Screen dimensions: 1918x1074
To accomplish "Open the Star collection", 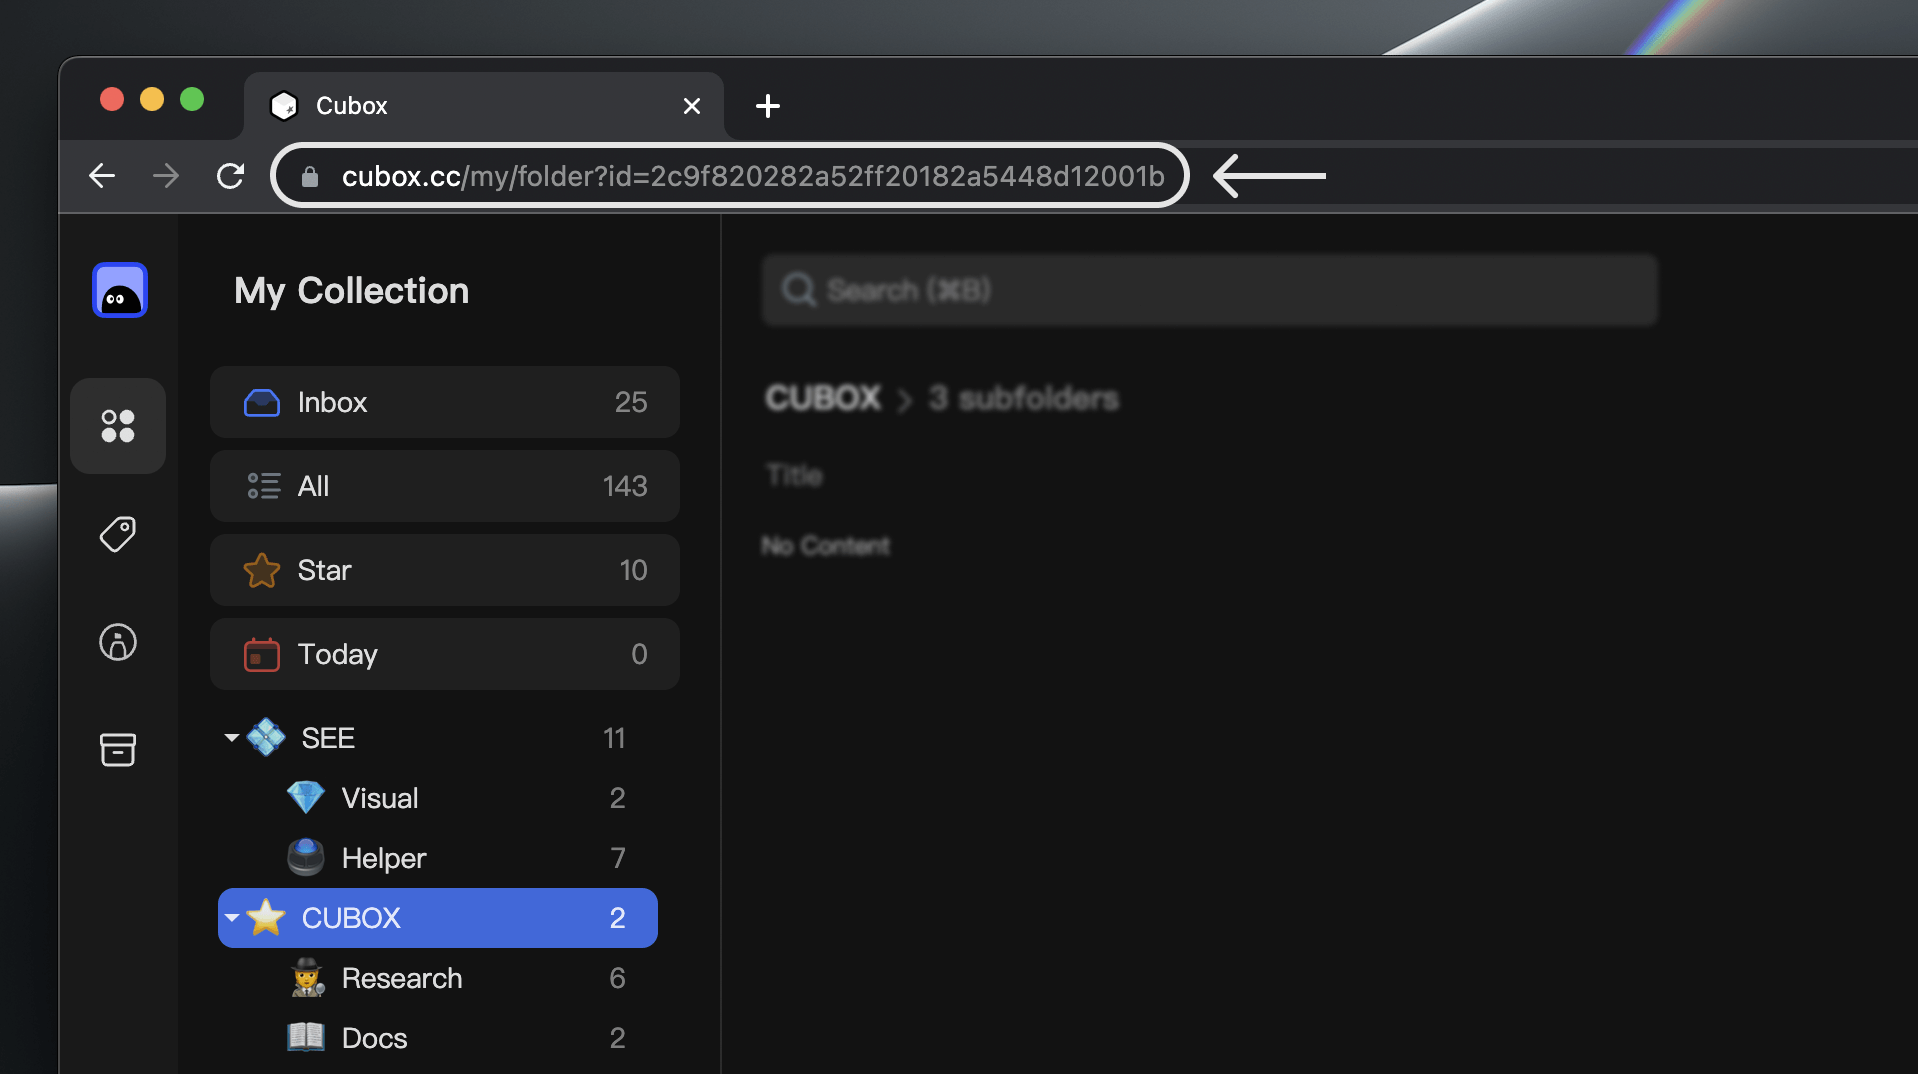I will 445,570.
